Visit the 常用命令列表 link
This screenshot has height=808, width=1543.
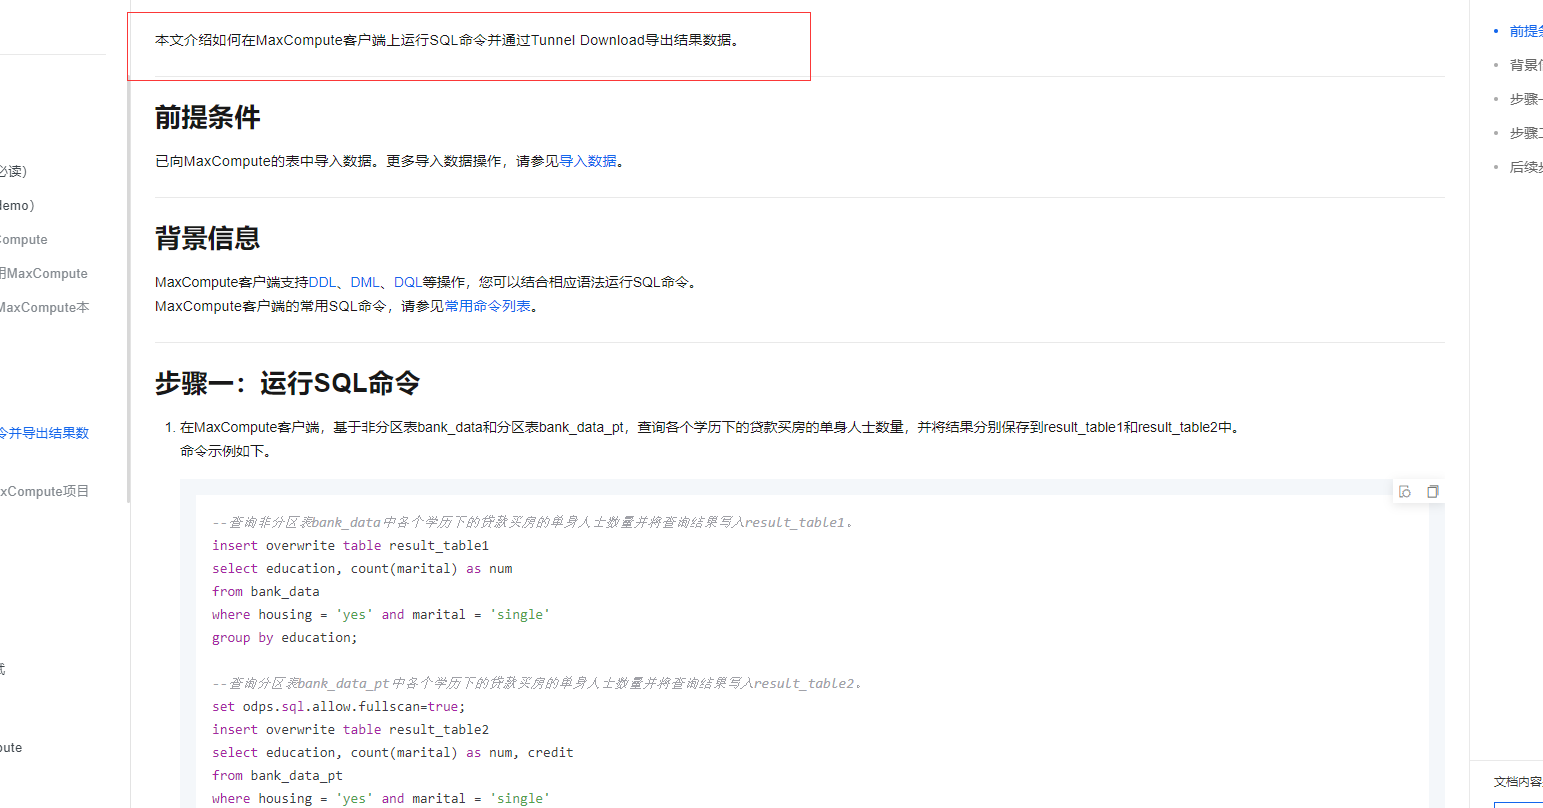coord(488,306)
